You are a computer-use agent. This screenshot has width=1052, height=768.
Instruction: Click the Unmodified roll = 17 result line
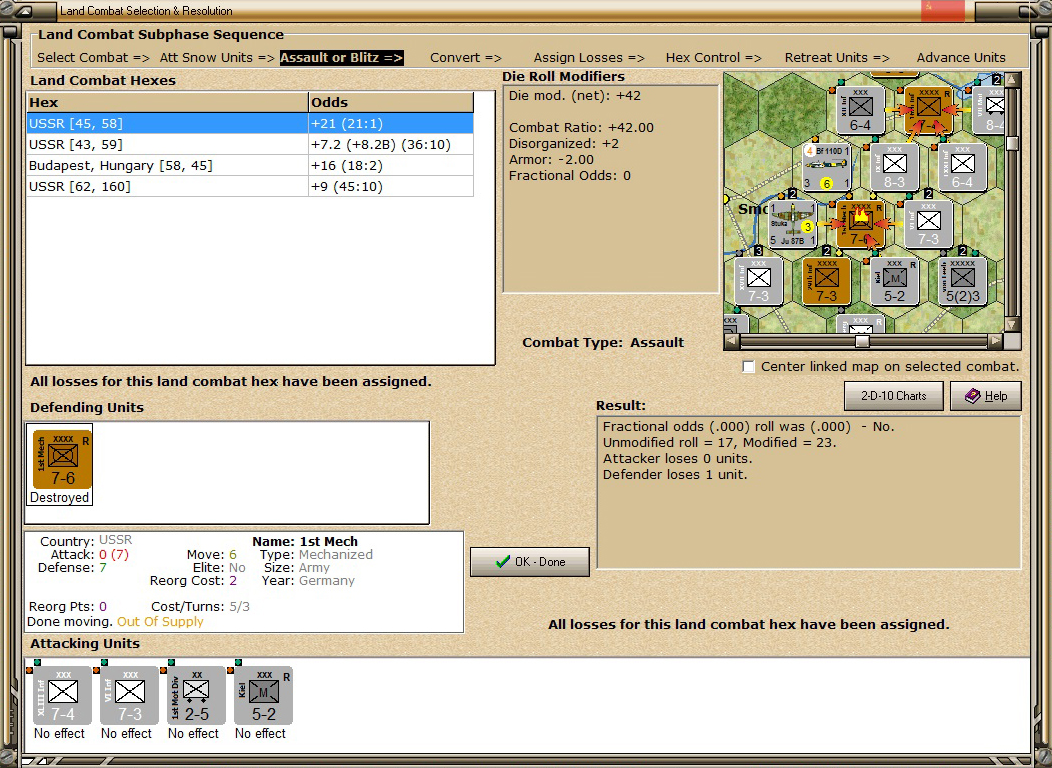pyautogui.click(x=719, y=442)
